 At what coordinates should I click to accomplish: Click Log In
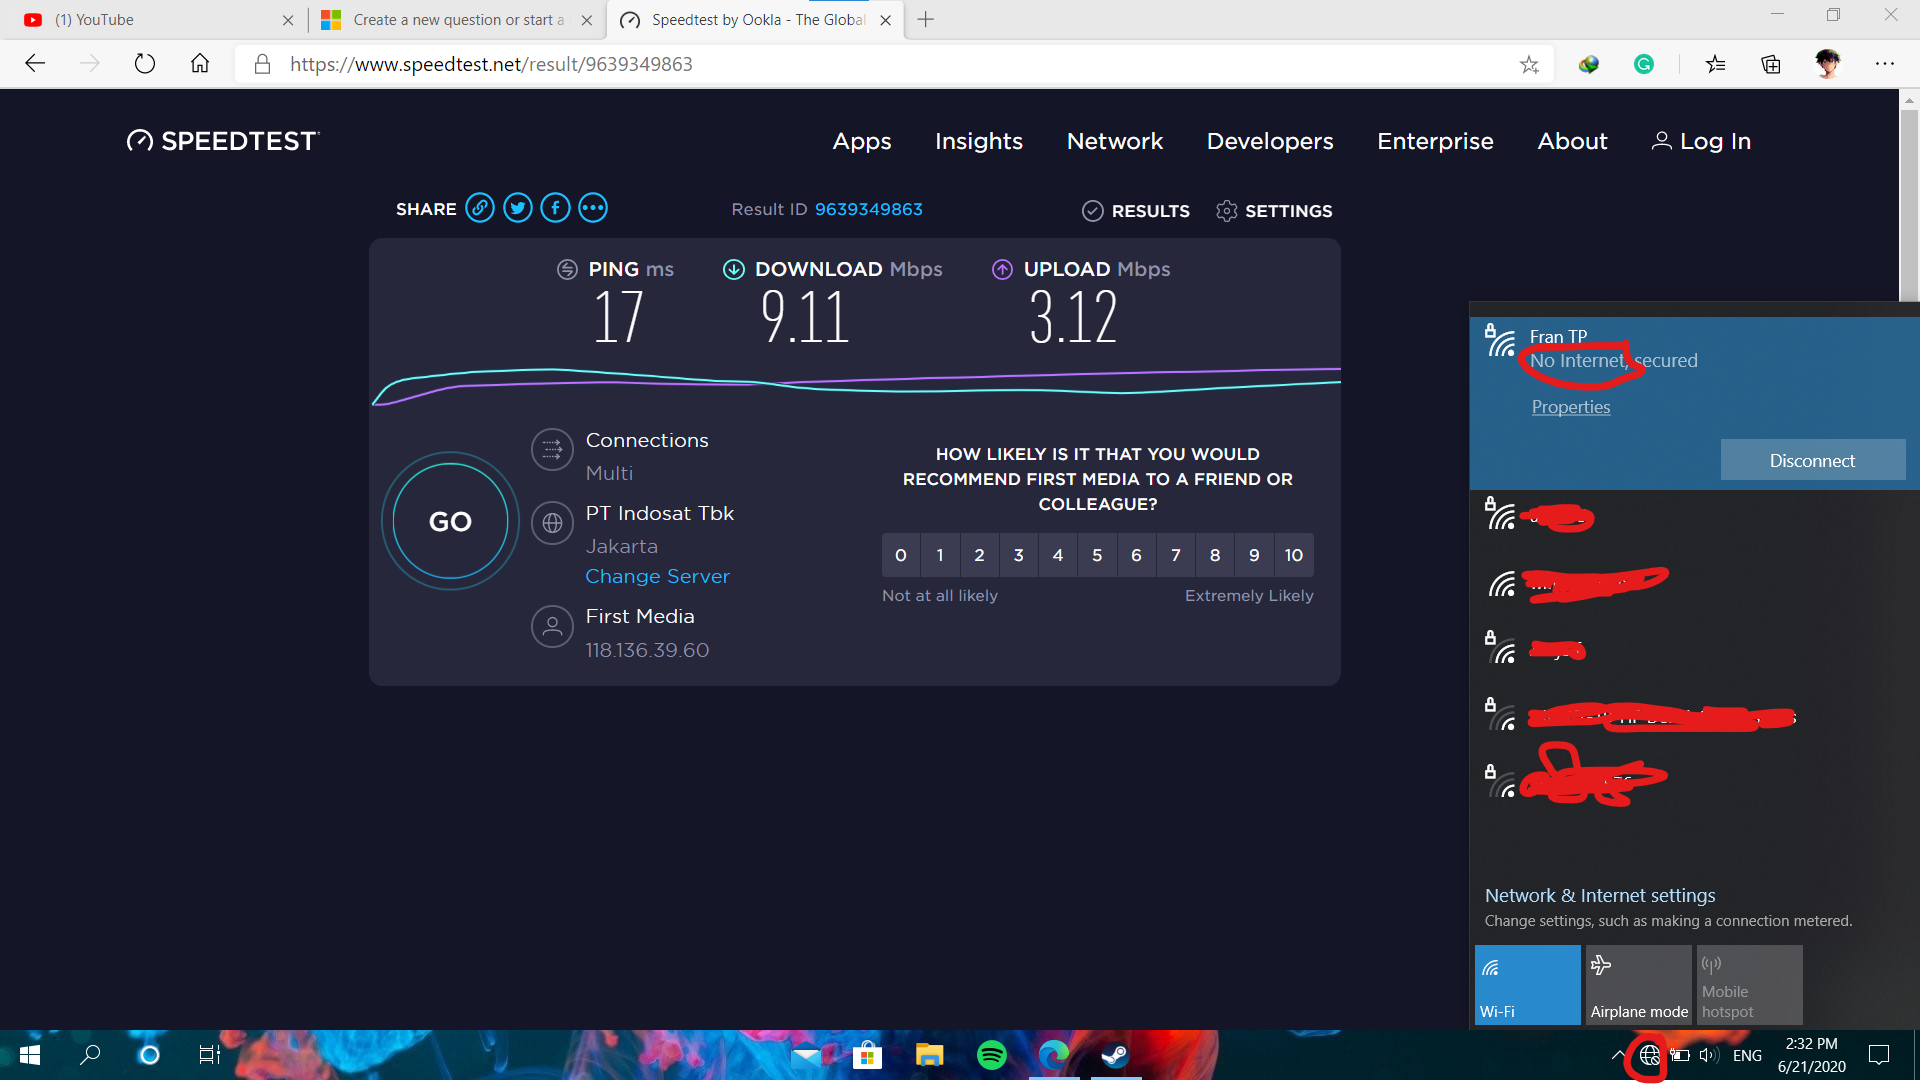tap(1701, 141)
